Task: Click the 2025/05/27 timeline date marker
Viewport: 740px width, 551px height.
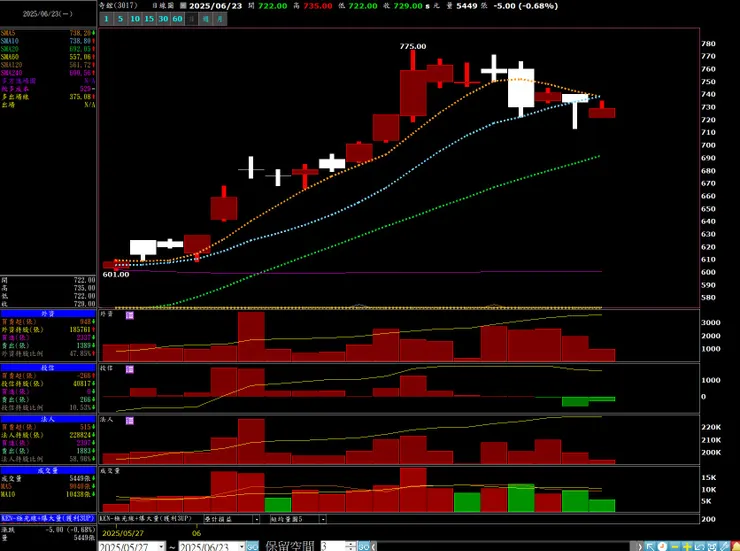Action: [123, 533]
